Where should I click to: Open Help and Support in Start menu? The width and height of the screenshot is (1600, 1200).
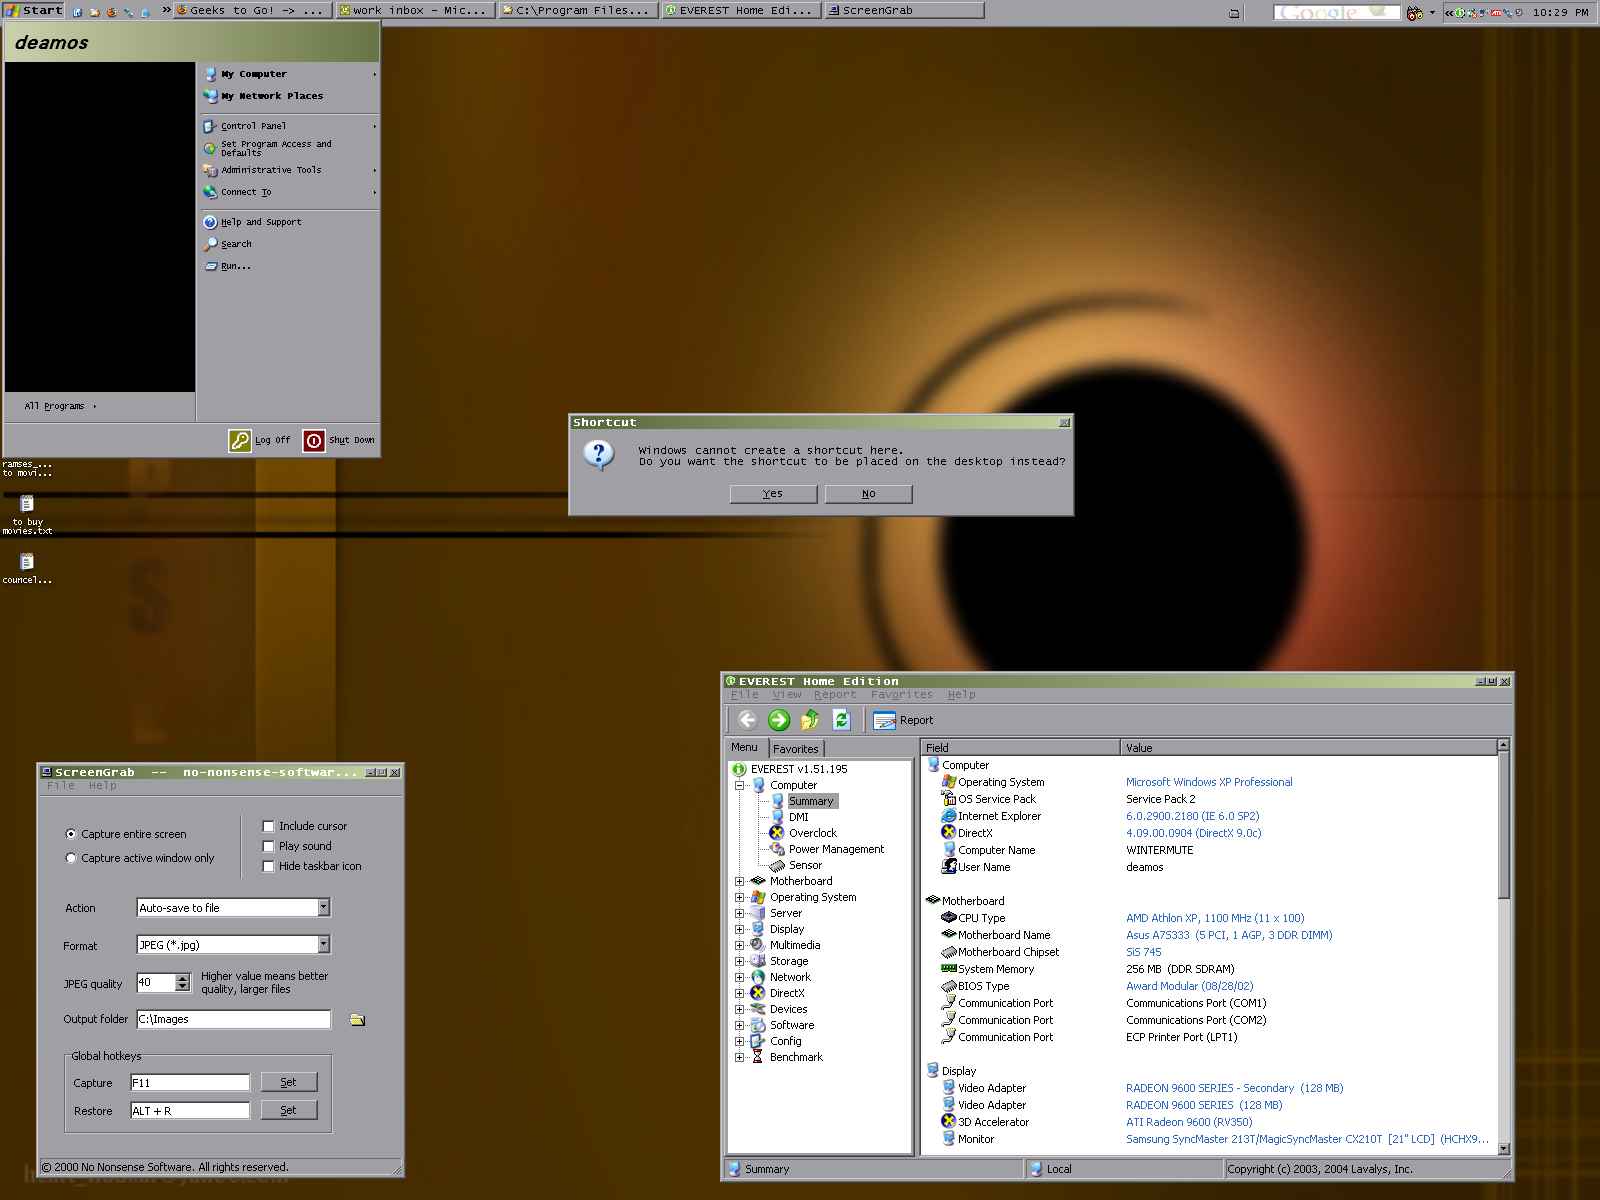pos(260,222)
